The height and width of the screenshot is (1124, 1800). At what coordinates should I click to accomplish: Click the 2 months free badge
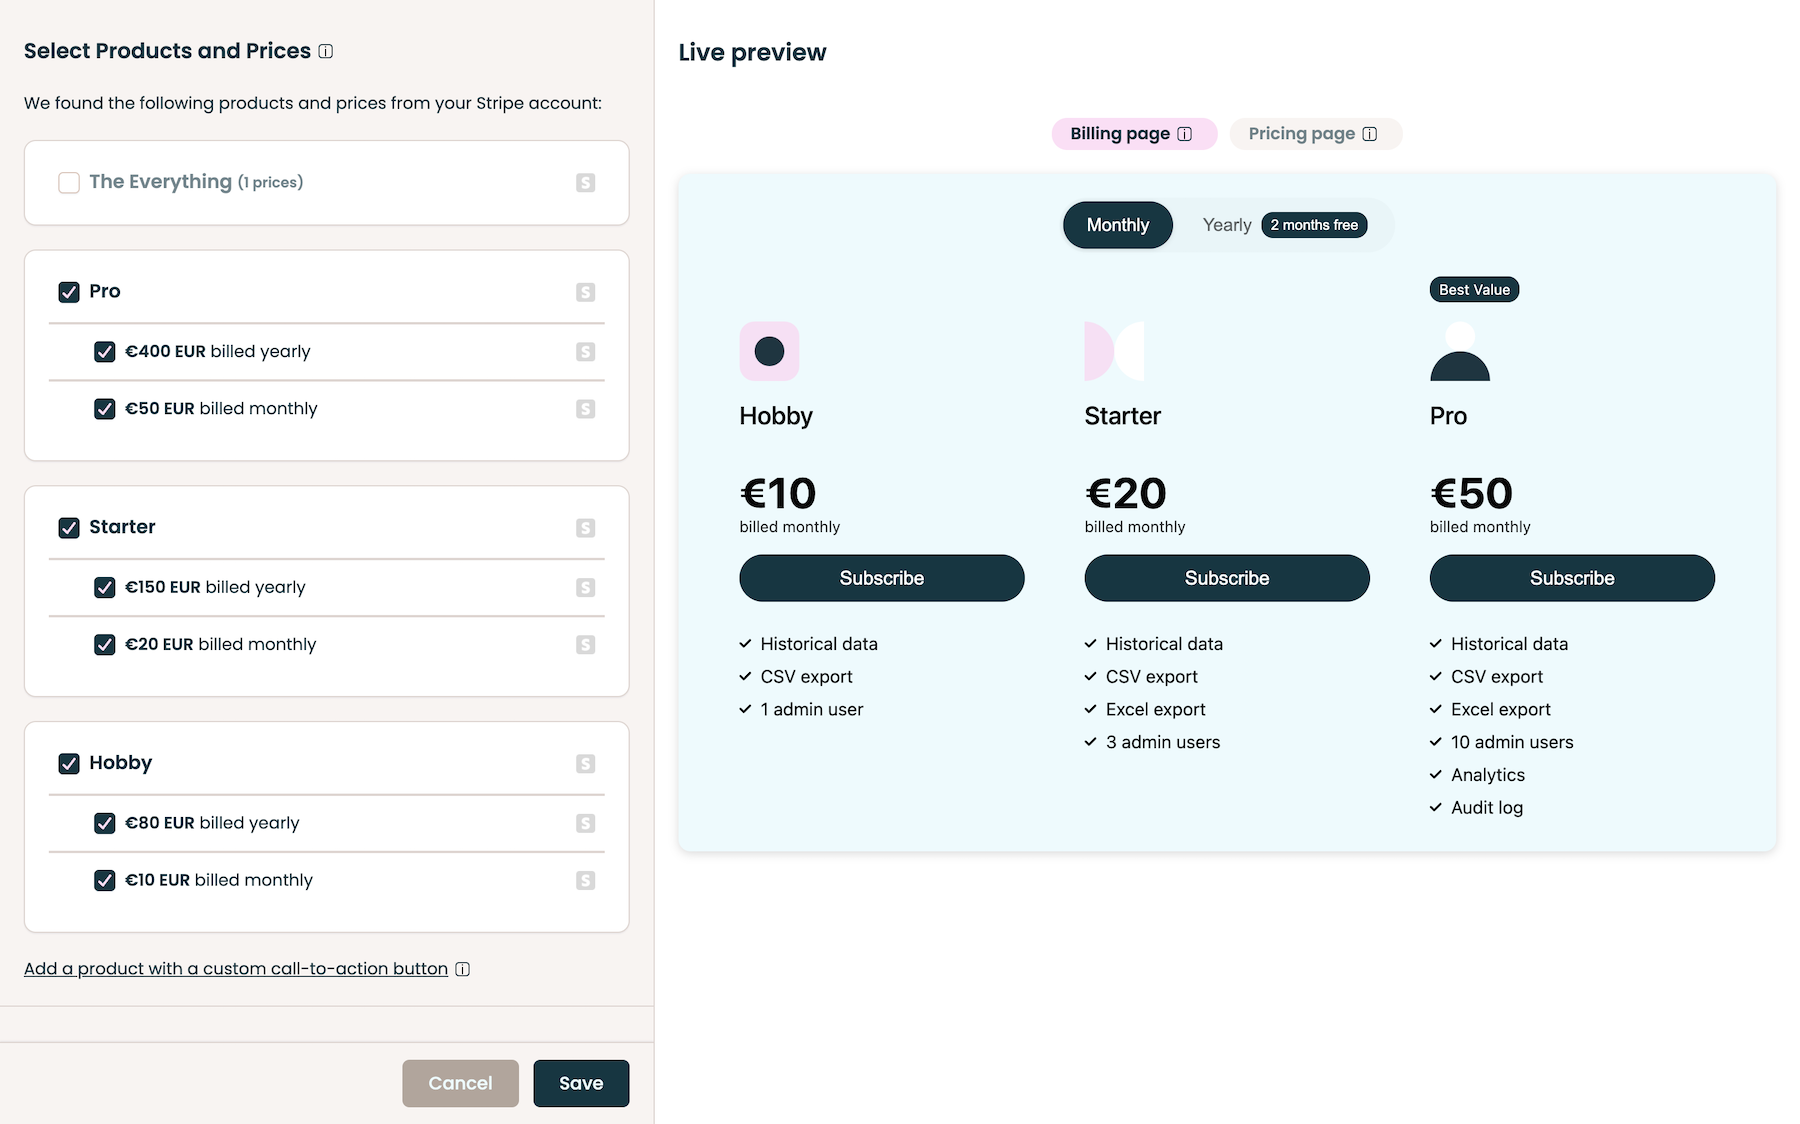1314,225
